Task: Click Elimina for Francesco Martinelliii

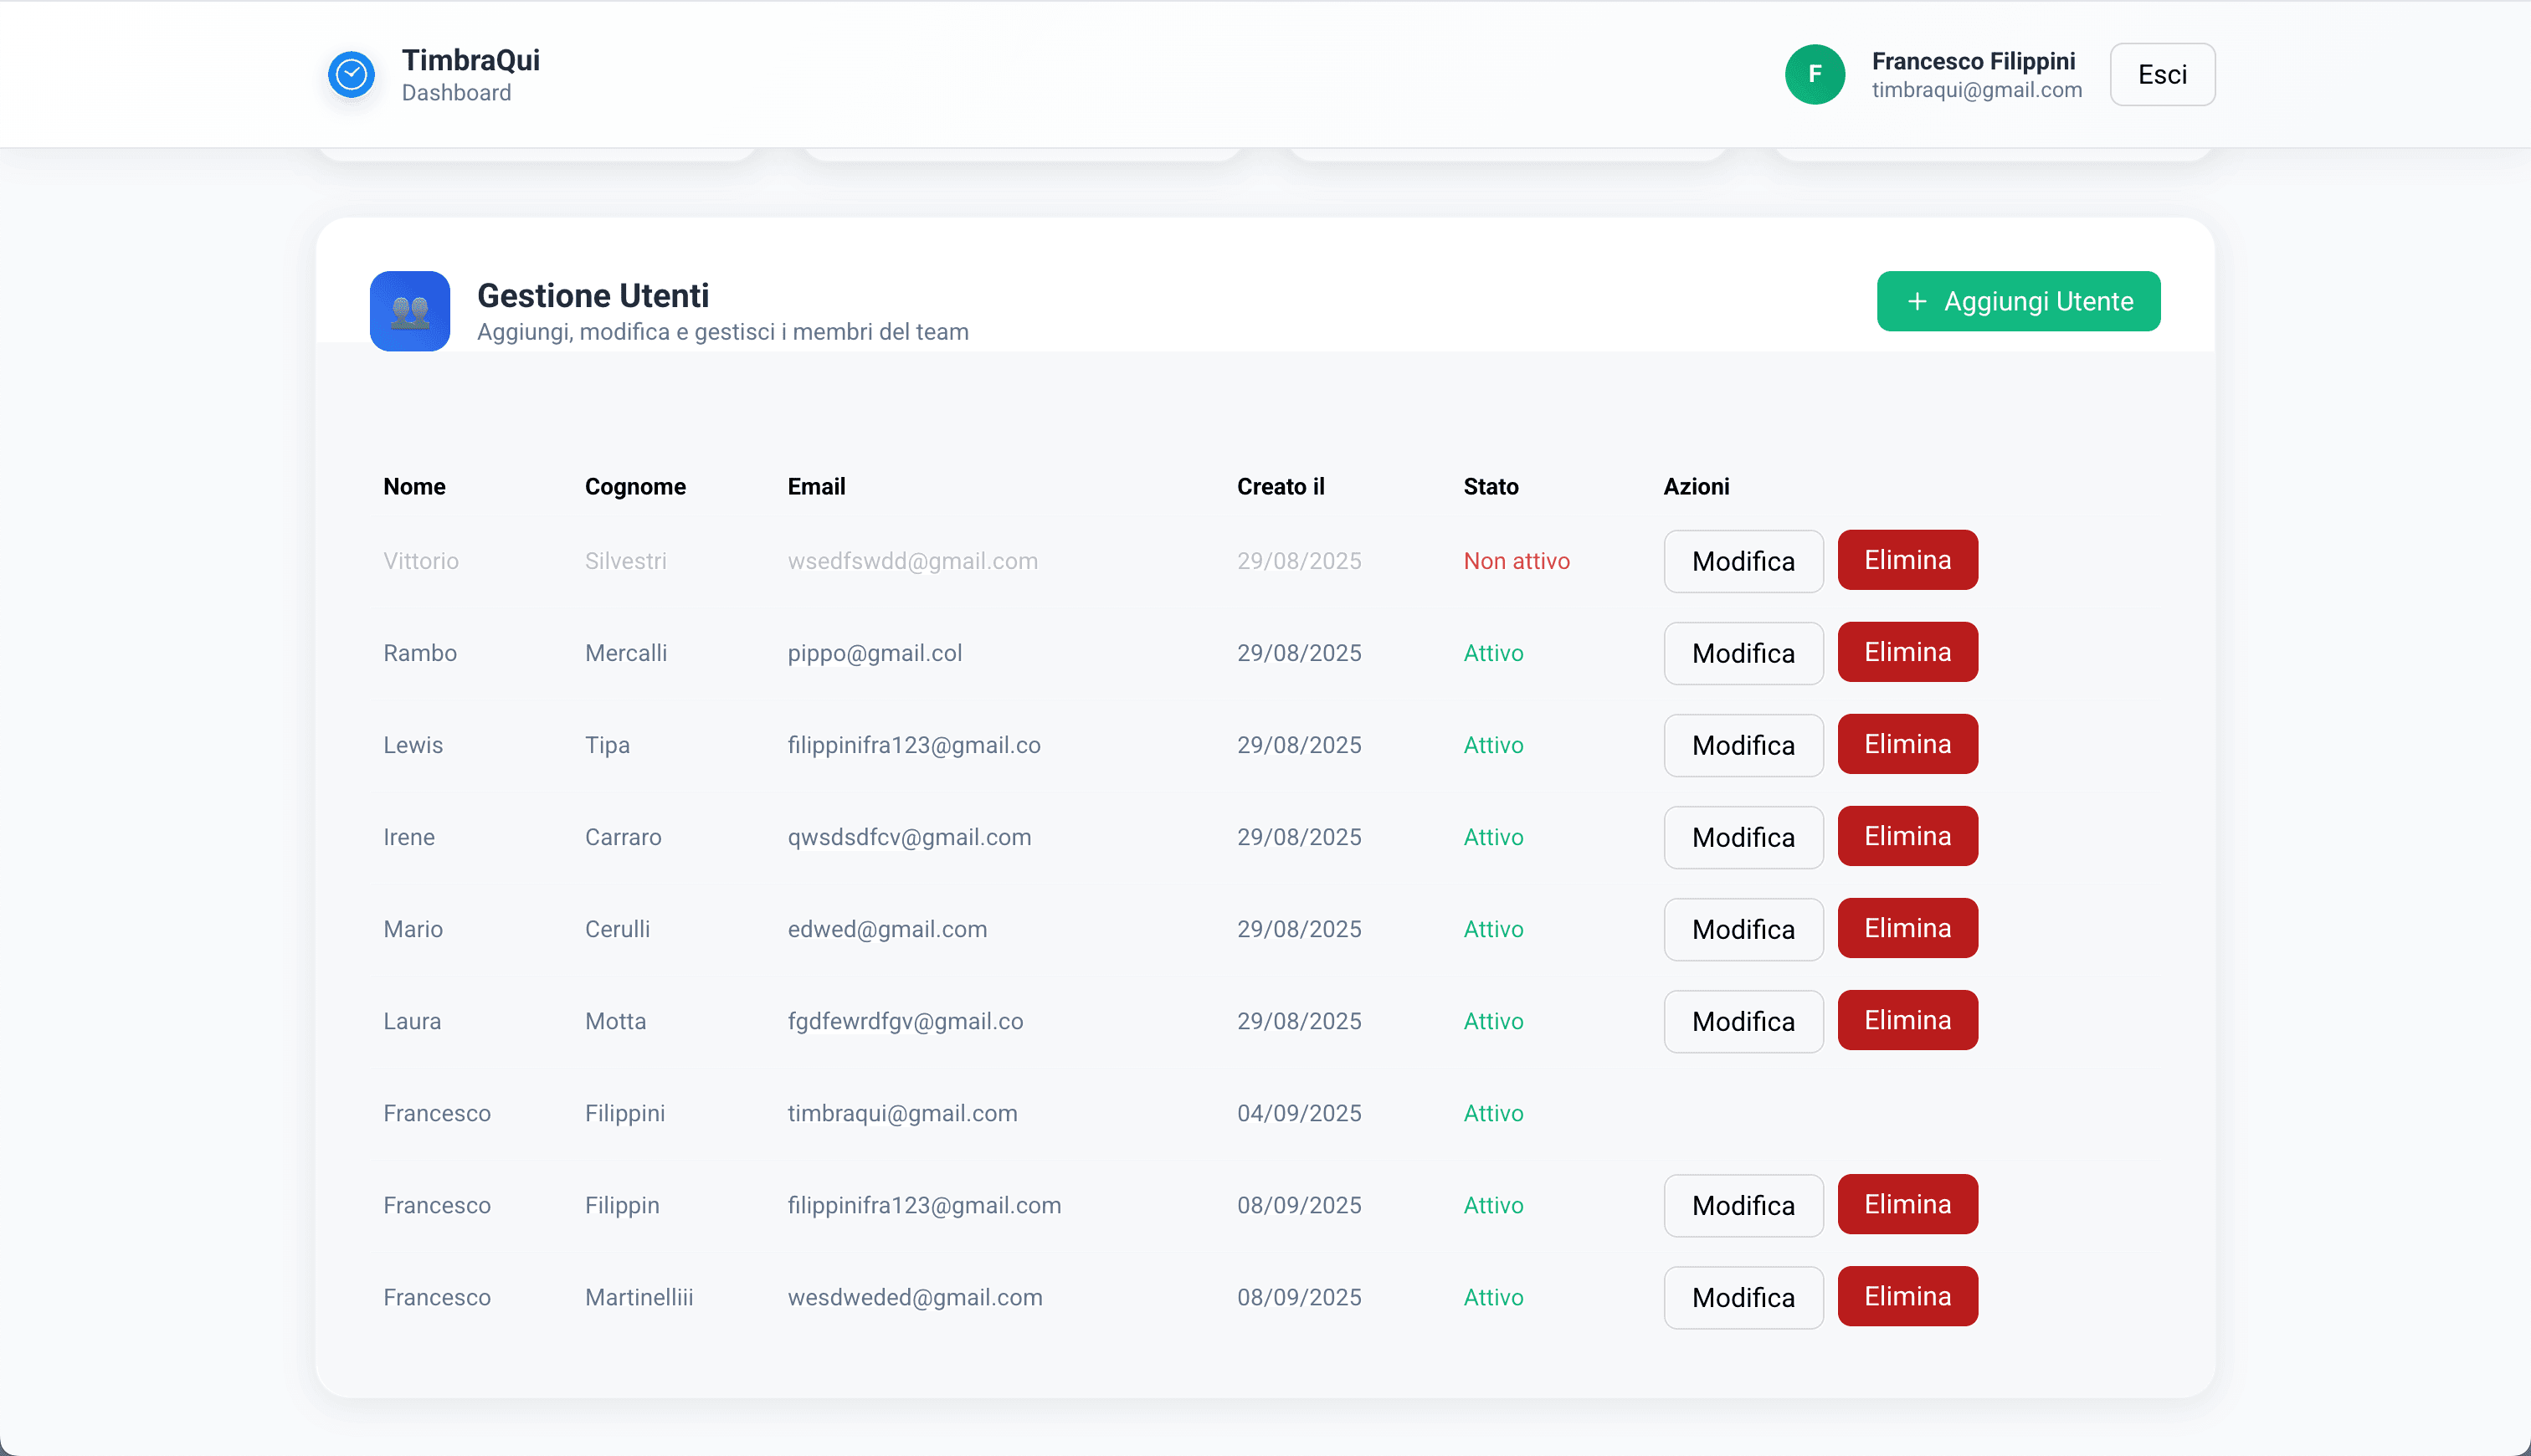Action: 1906,1296
